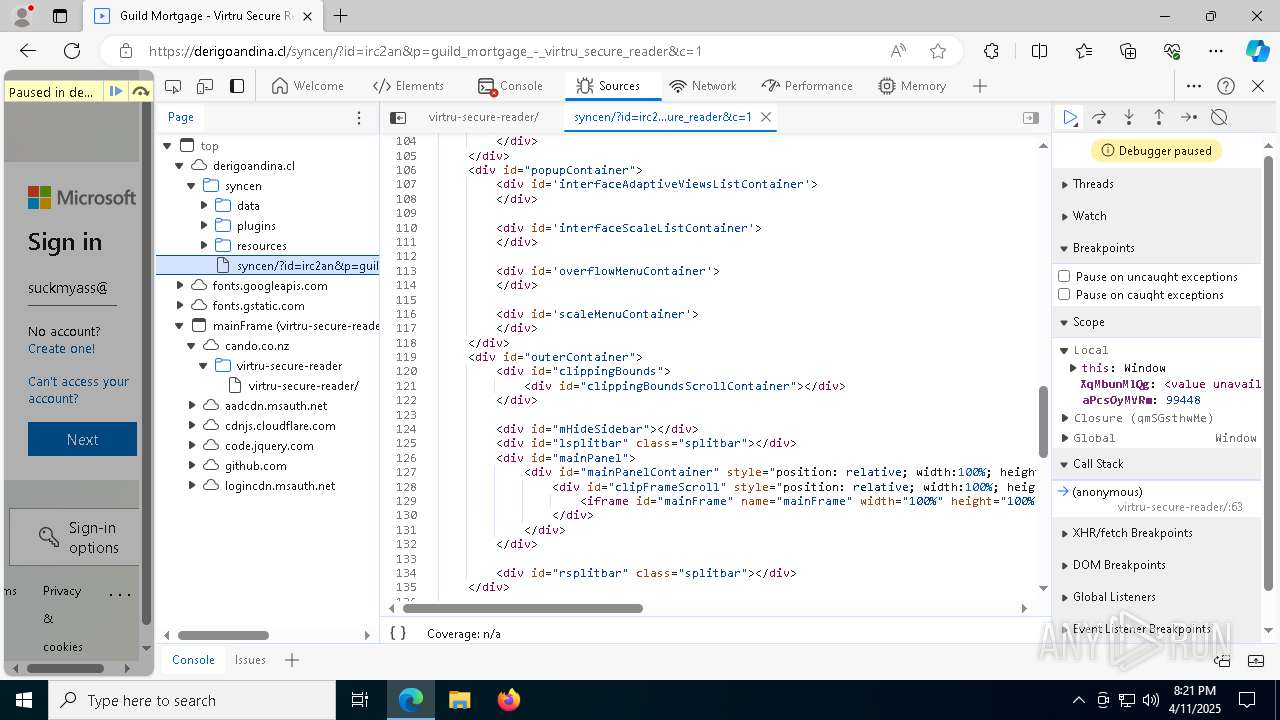The width and height of the screenshot is (1280, 720).
Task: Open the Welcome tab
Action: tap(308, 86)
